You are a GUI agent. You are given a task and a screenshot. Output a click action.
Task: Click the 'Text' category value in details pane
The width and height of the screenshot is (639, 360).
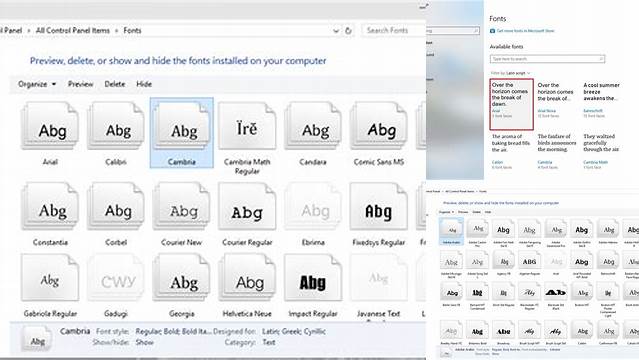tap(269, 342)
